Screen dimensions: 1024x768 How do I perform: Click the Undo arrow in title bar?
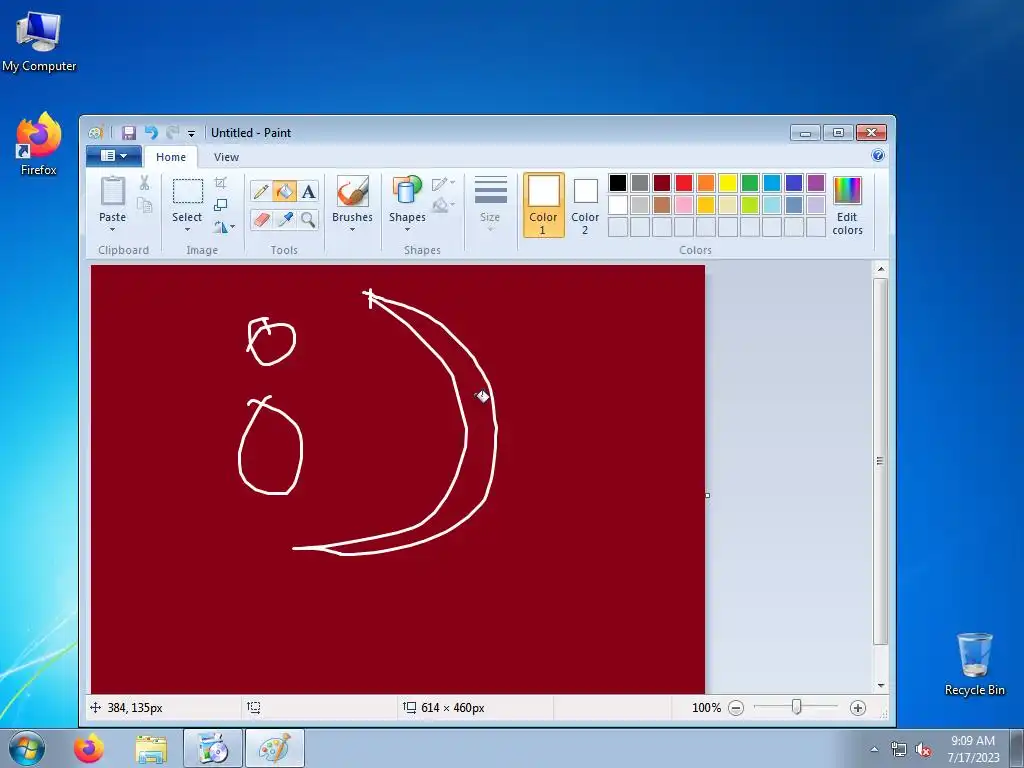[x=151, y=133]
